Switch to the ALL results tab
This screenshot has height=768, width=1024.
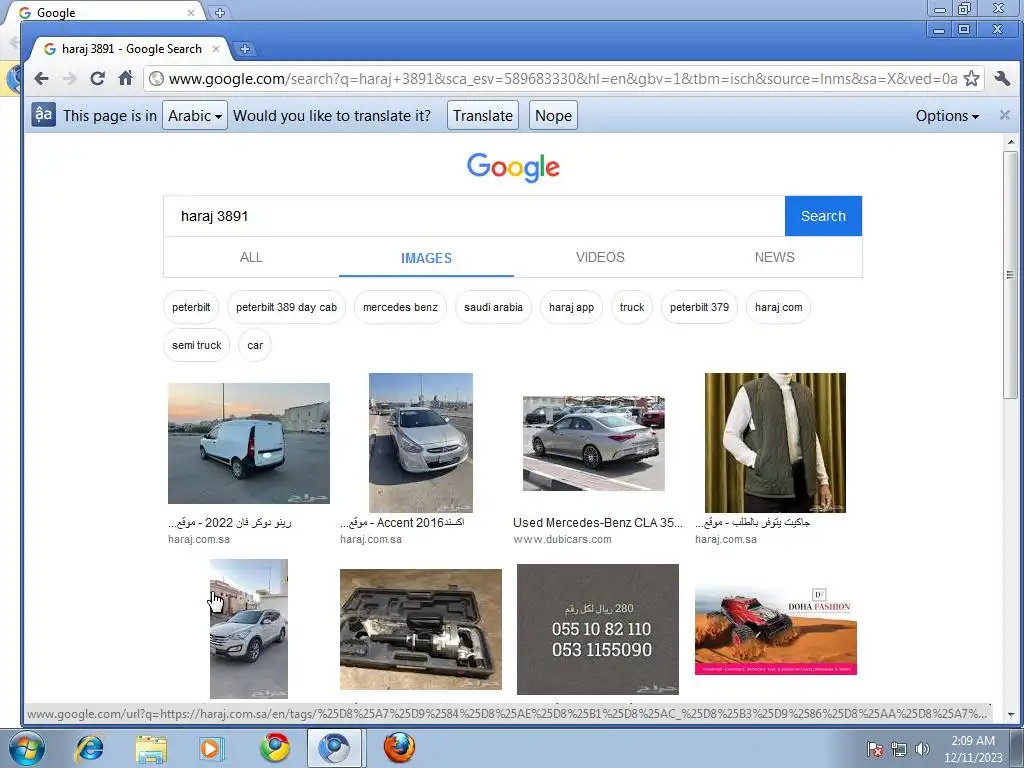[251, 257]
